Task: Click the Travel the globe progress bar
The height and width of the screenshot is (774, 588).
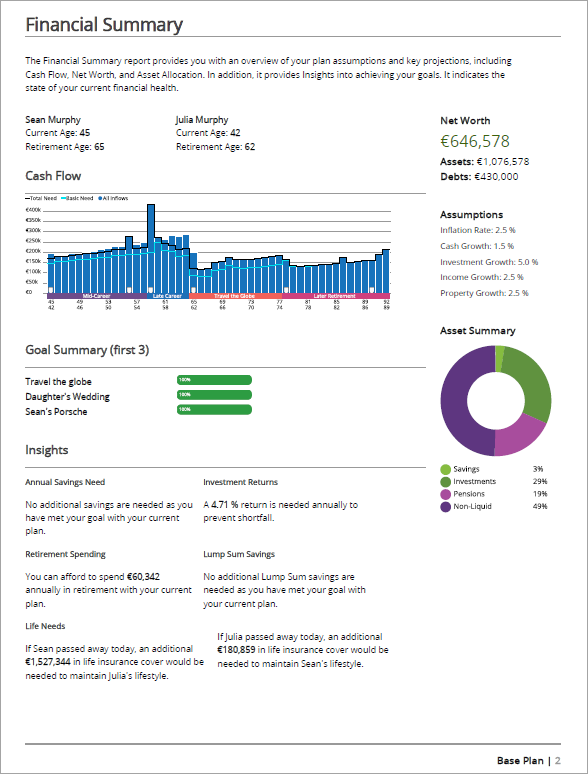Action: tap(214, 380)
